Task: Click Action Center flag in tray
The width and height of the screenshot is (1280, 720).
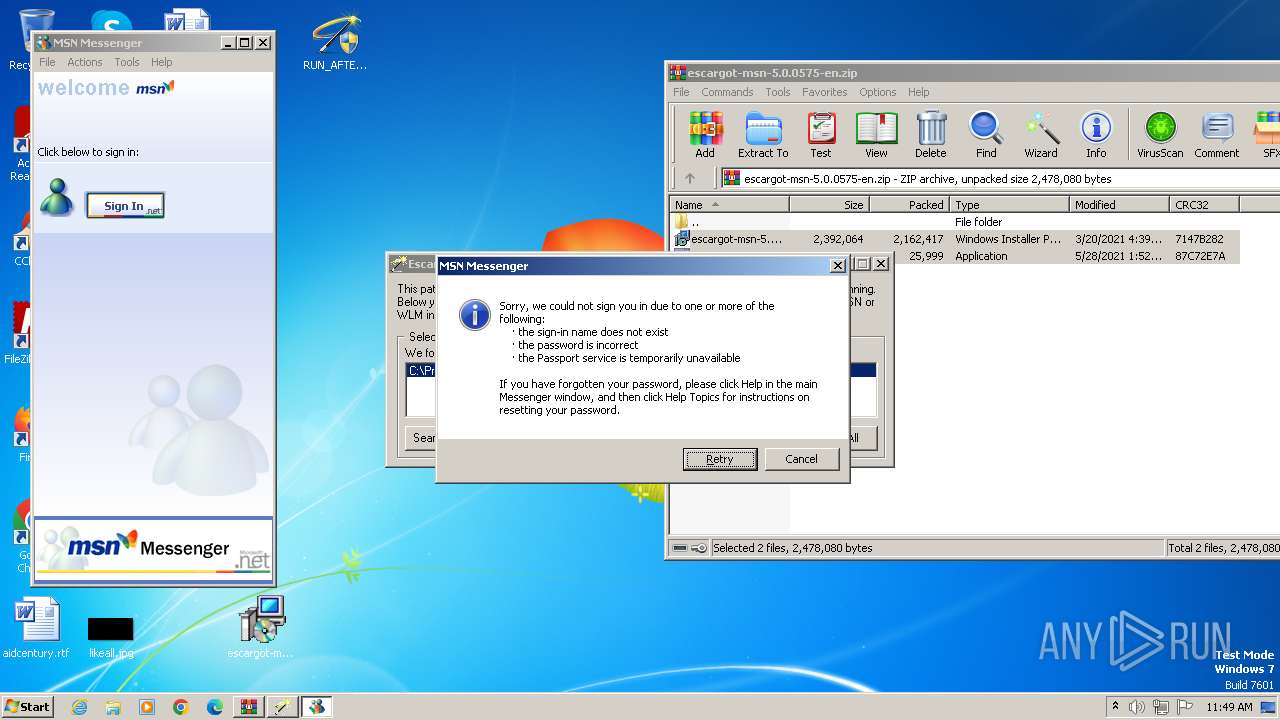Action: (1185, 707)
